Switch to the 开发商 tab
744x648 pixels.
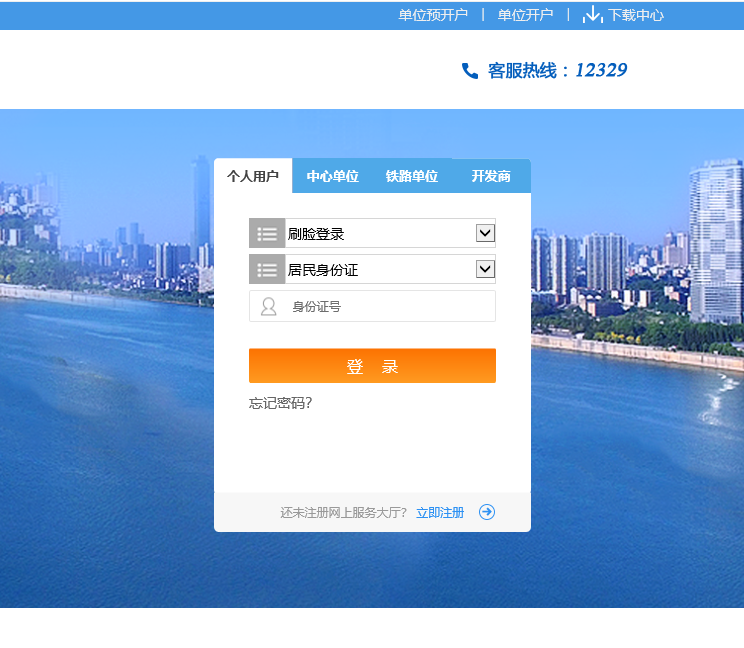491,176
